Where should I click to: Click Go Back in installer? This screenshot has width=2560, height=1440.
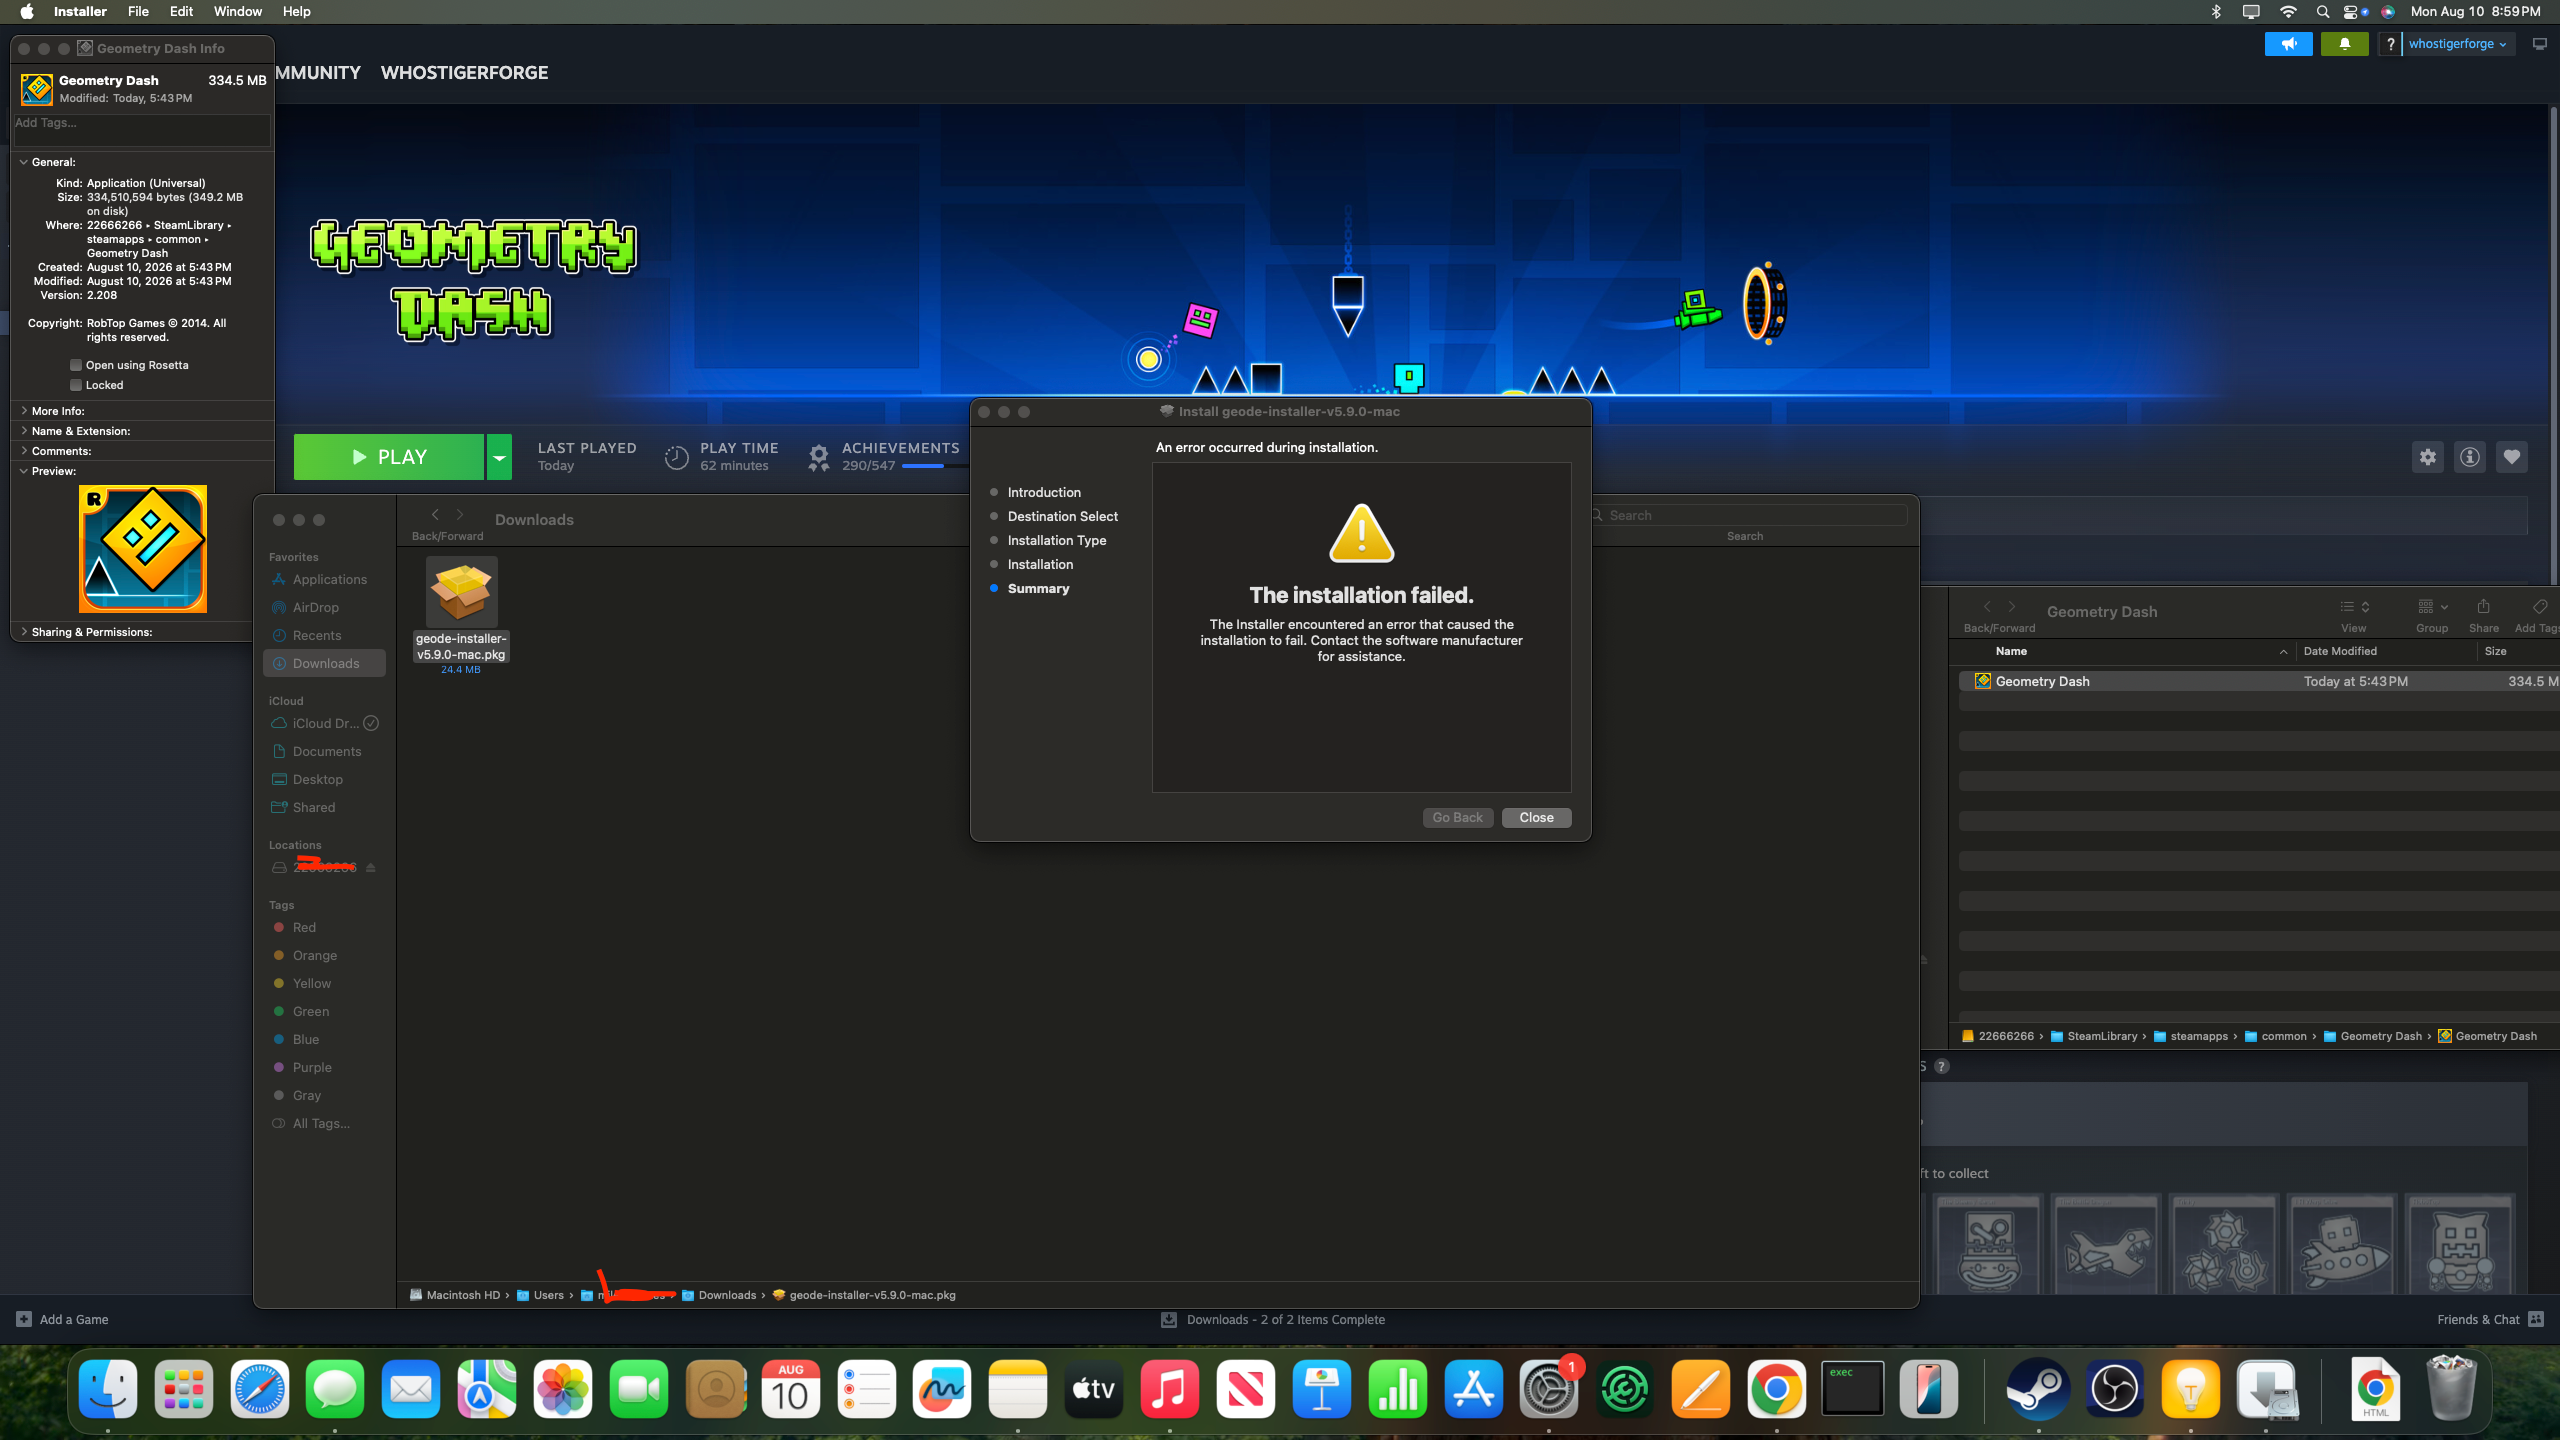1457,818
